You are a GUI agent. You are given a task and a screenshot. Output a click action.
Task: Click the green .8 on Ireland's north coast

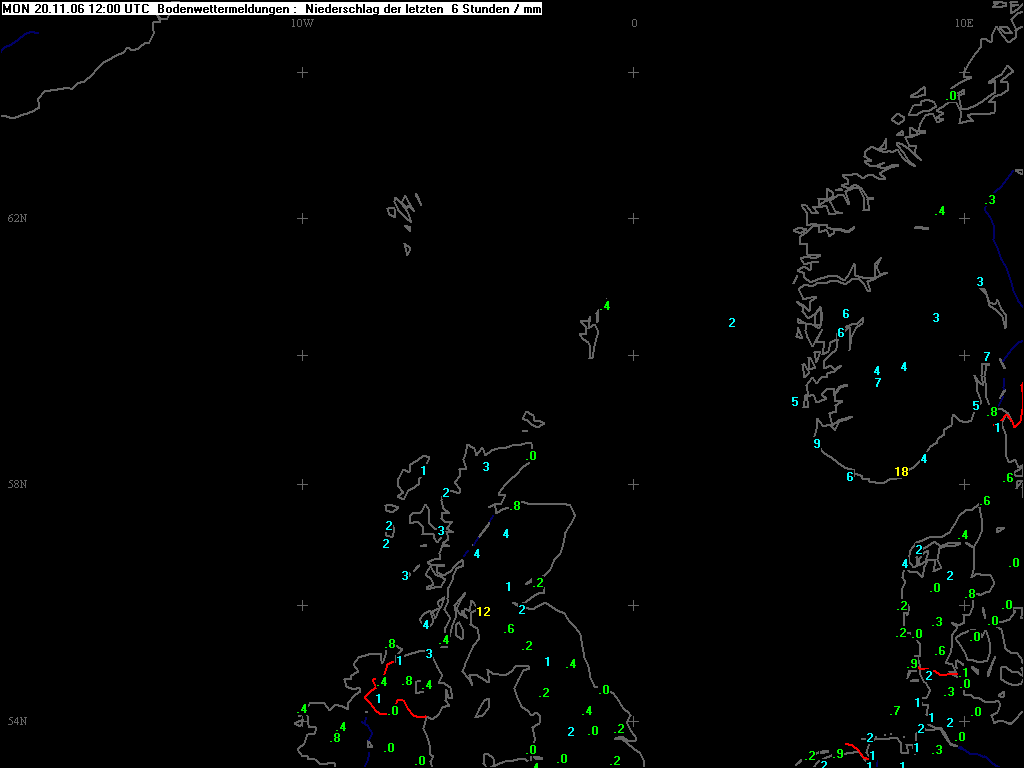[x=391, y=643]
